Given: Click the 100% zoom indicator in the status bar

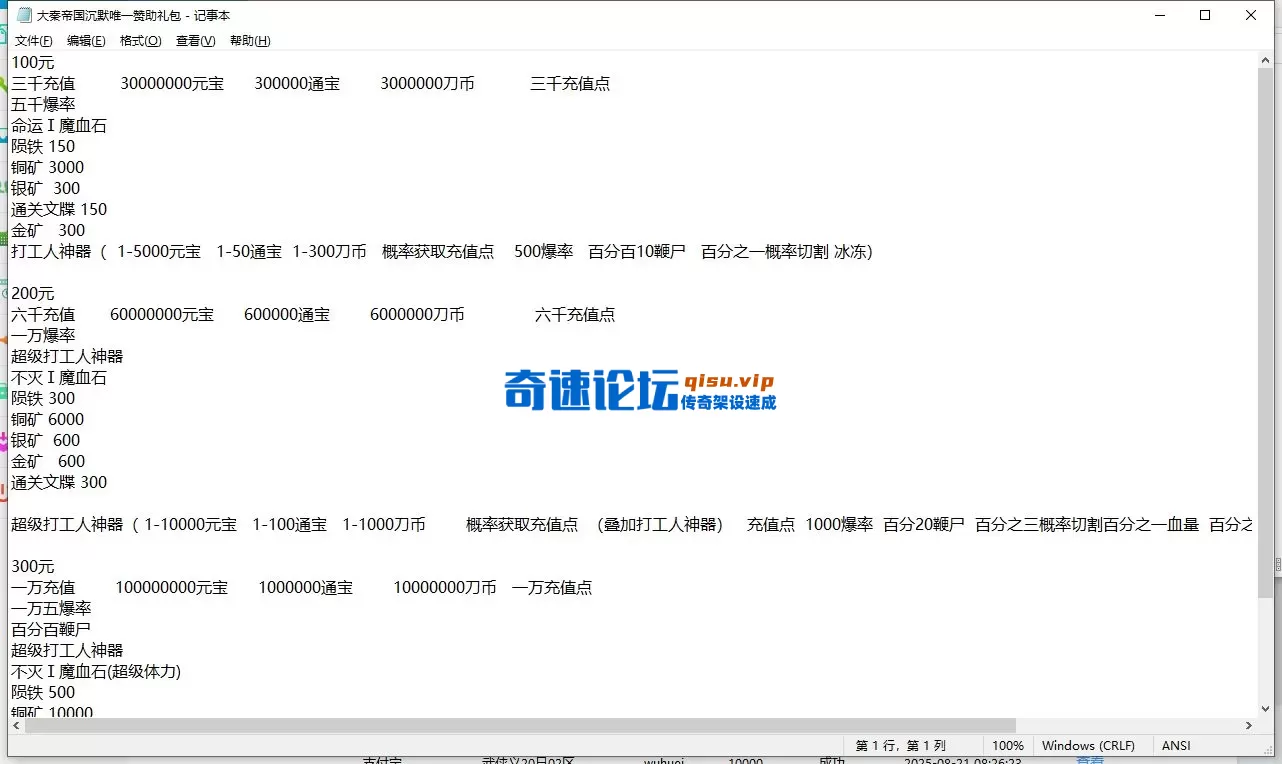Looking at the screenshot, I should tap(1008, 745).
